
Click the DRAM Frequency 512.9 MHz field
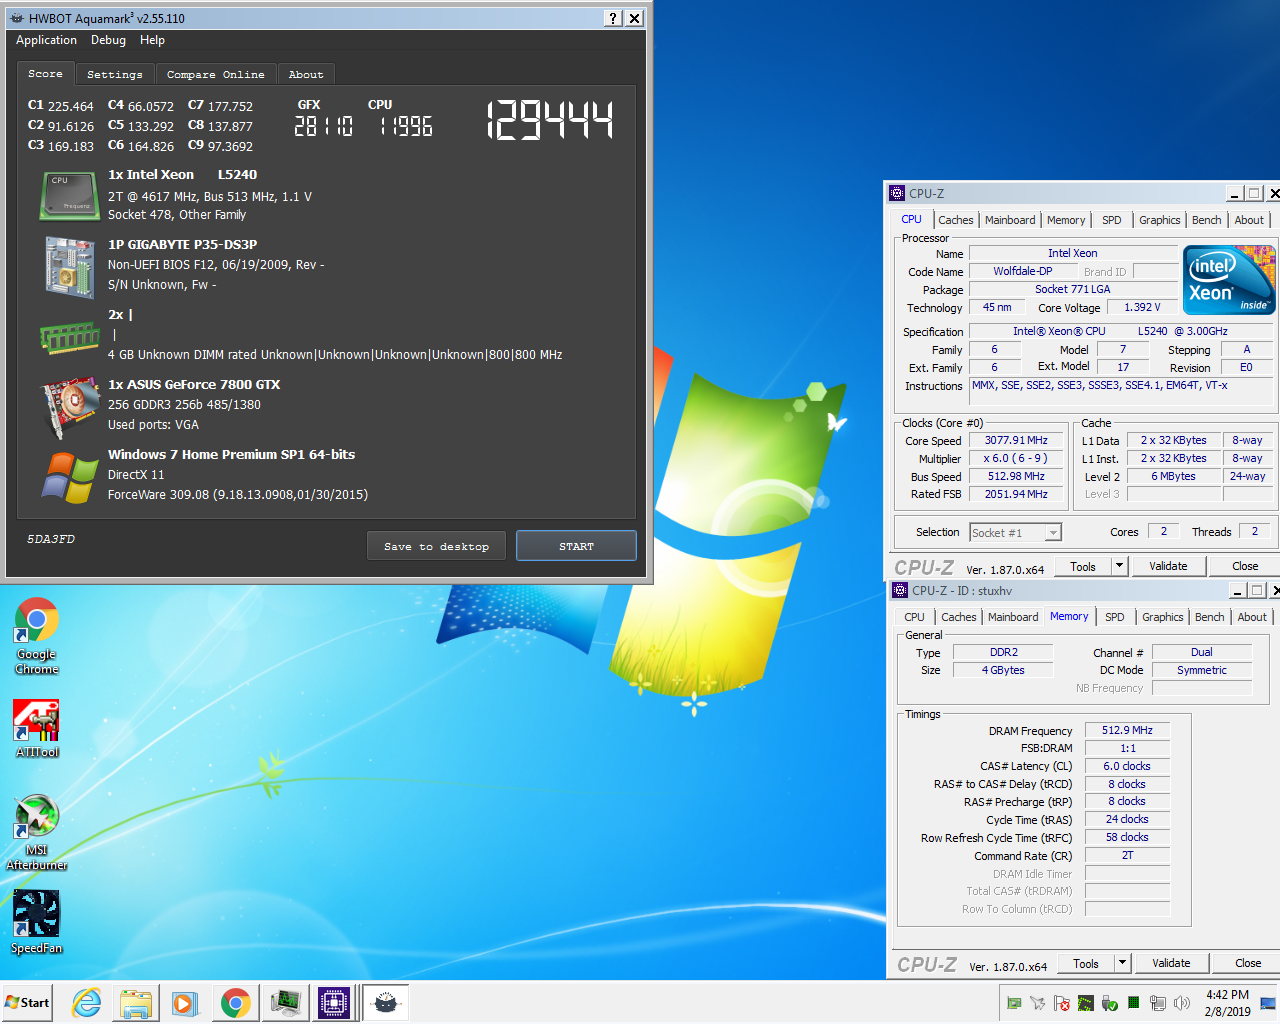pyautogui.click(x=1127, y=730)
